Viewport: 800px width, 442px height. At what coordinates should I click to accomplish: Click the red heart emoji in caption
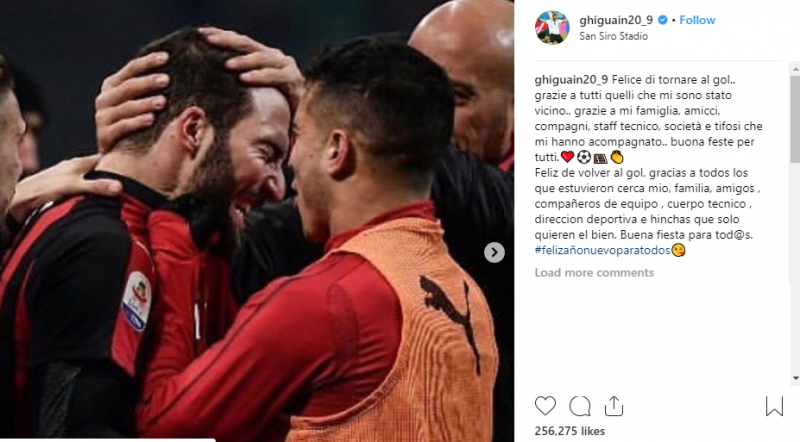pyautogui.click(x=567, y=157)
